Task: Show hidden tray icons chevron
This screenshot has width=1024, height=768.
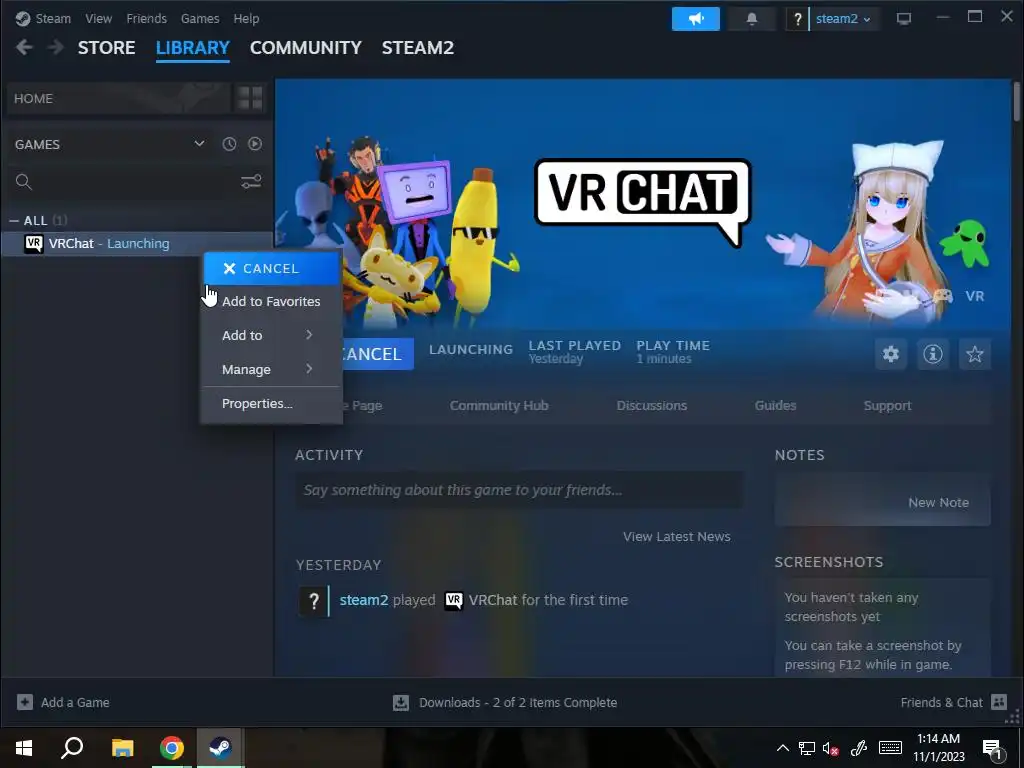Action: [x=782, y=748]
